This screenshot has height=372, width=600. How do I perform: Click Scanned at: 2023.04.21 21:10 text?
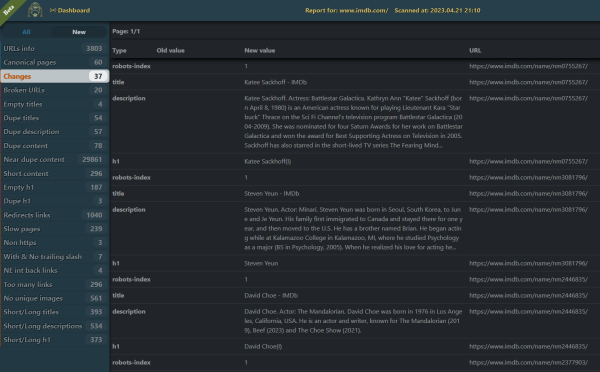click(x=437, y=10)
